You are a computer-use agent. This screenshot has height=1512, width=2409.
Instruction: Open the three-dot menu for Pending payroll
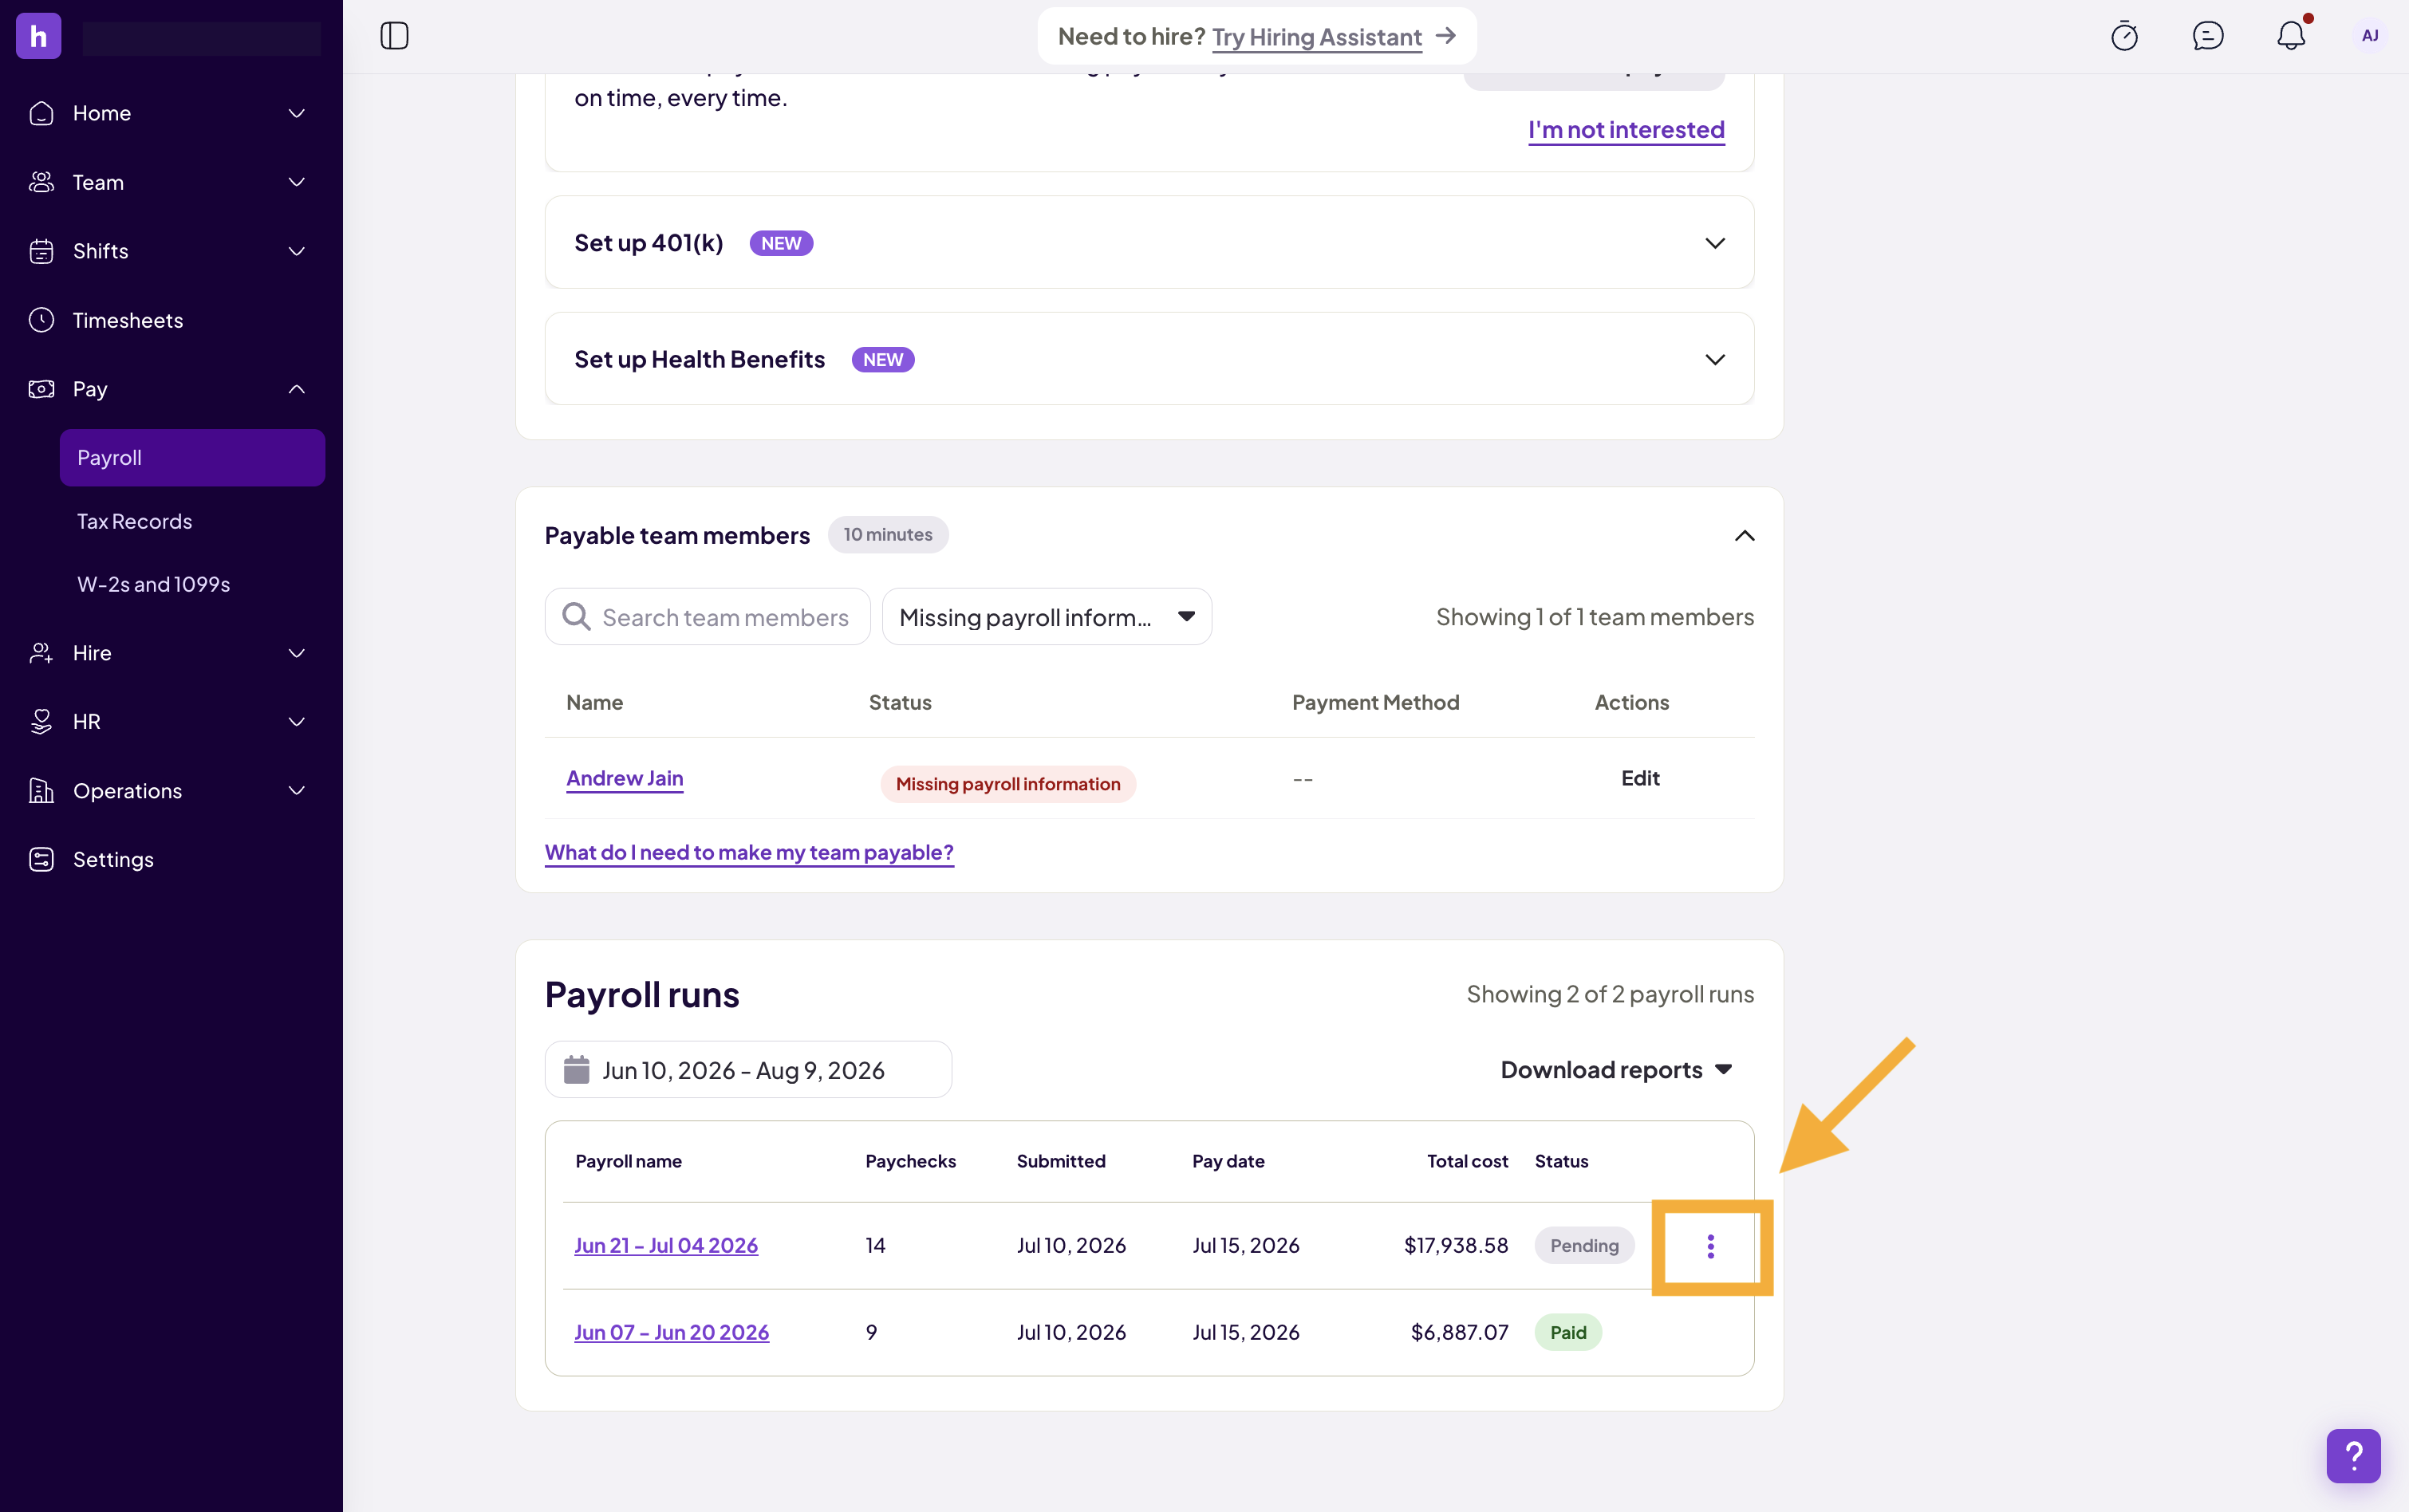(x=1710, y=1246)
